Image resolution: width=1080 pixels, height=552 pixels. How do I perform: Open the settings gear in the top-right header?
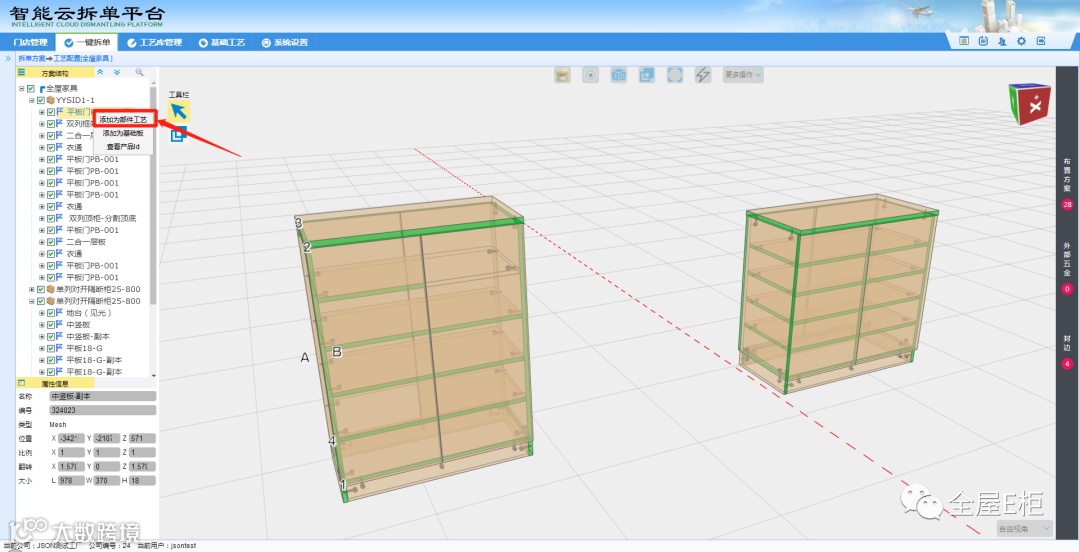coord(1021,41)
